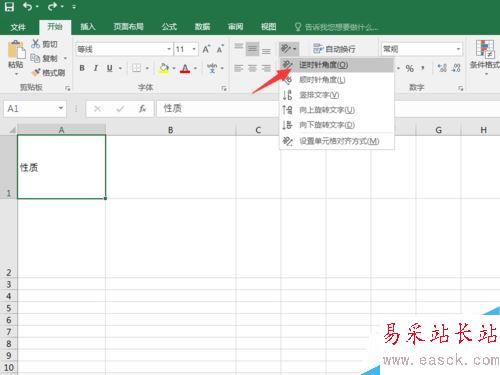Open 设置单元格对齐方式(M) dialog

tap(337, 141)
